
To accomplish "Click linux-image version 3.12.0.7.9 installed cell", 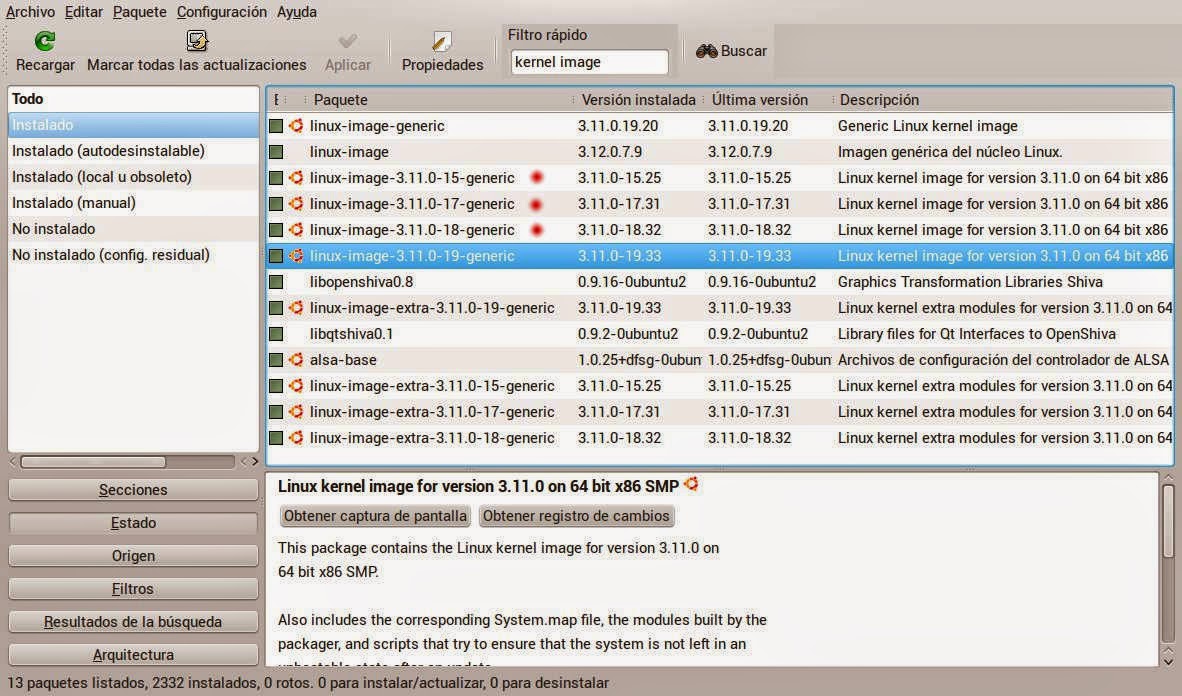I will click(x=610, y=152).
